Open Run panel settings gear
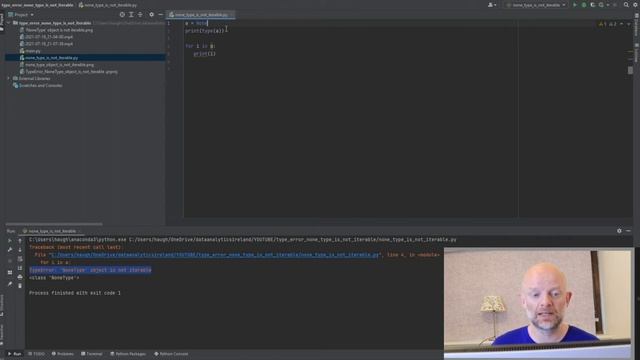640x360 pixels. tap(619, 231)
